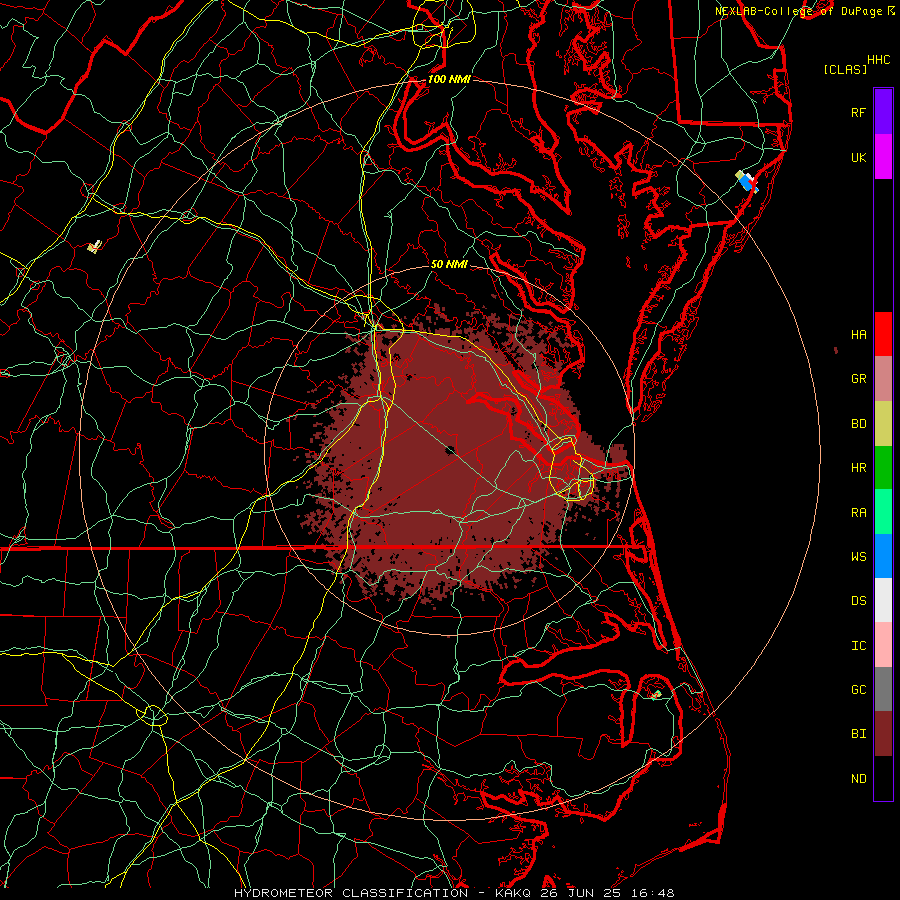Click the 'GR' legend label
Viewport: 900px width, 900px height.
pyautogui.click(x=858, y=379)
